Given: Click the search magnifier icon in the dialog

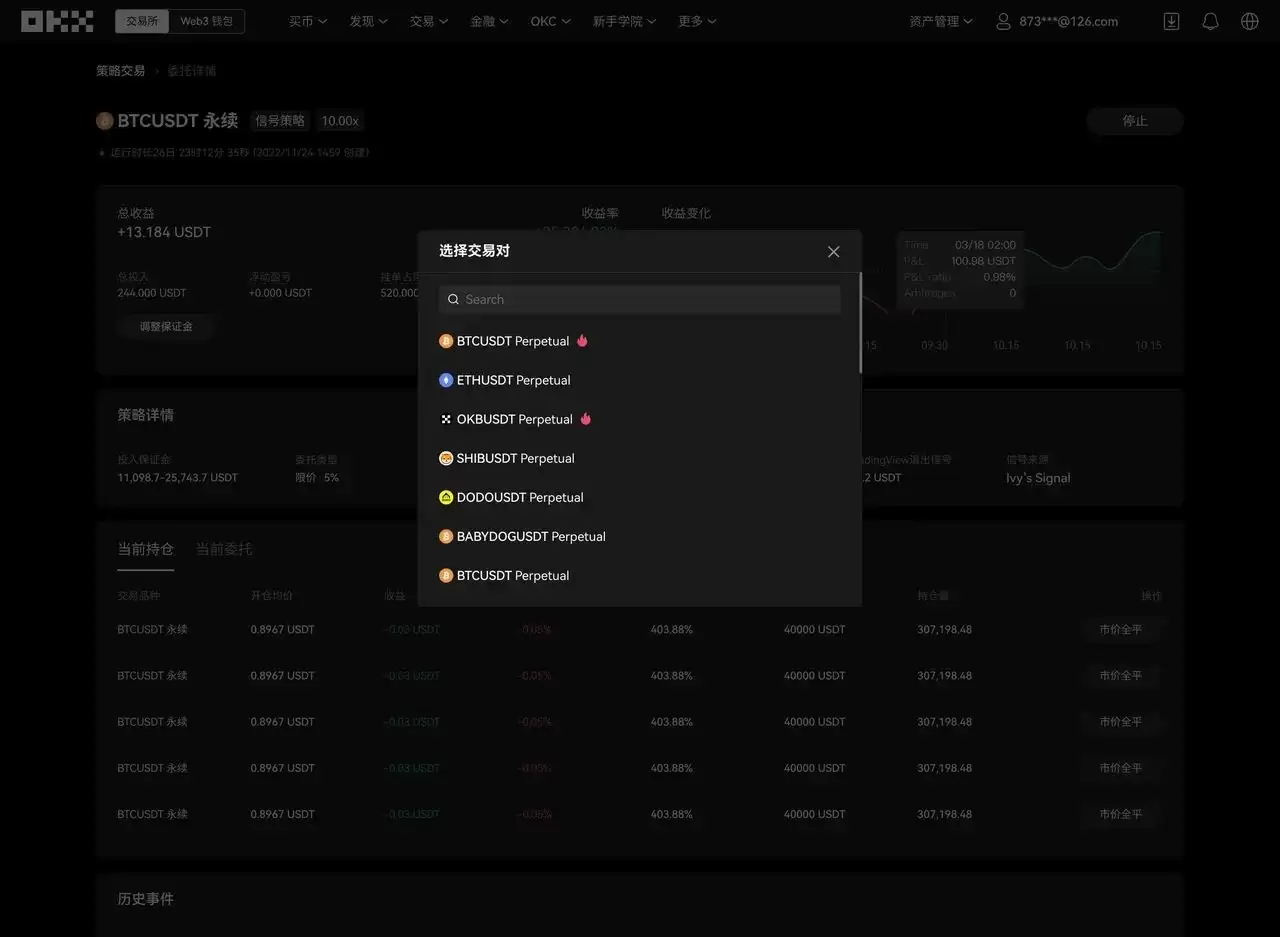Looking at the screenshot, I should pyautogui.click(x=453, y=299).
